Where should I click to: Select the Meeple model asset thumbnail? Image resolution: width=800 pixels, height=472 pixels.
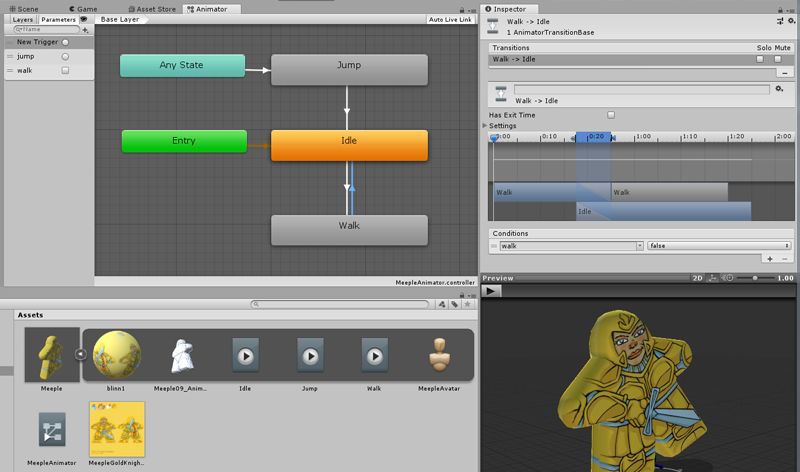point(52,355)
